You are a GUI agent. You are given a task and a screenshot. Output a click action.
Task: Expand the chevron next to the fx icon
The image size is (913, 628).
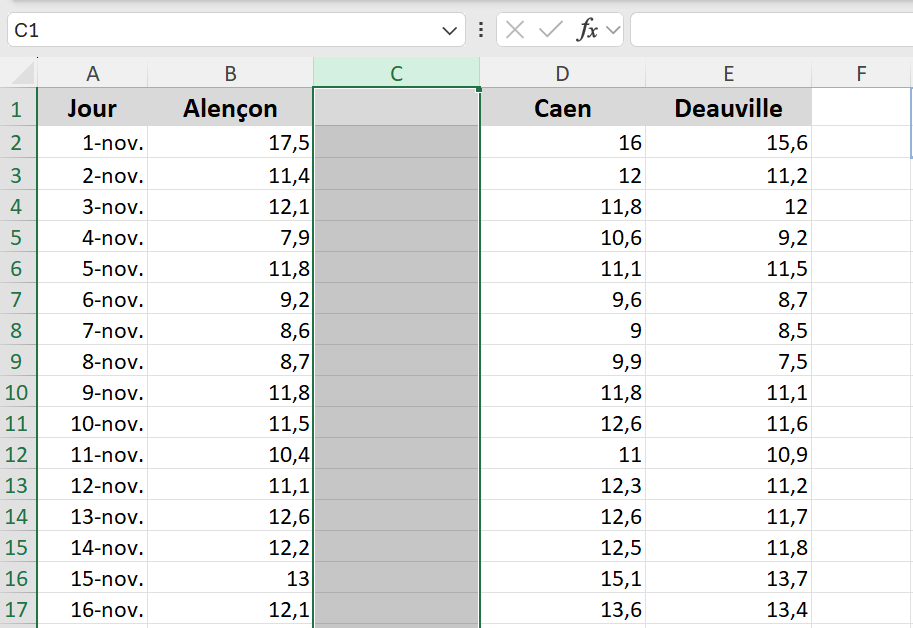tap(613, 31)
